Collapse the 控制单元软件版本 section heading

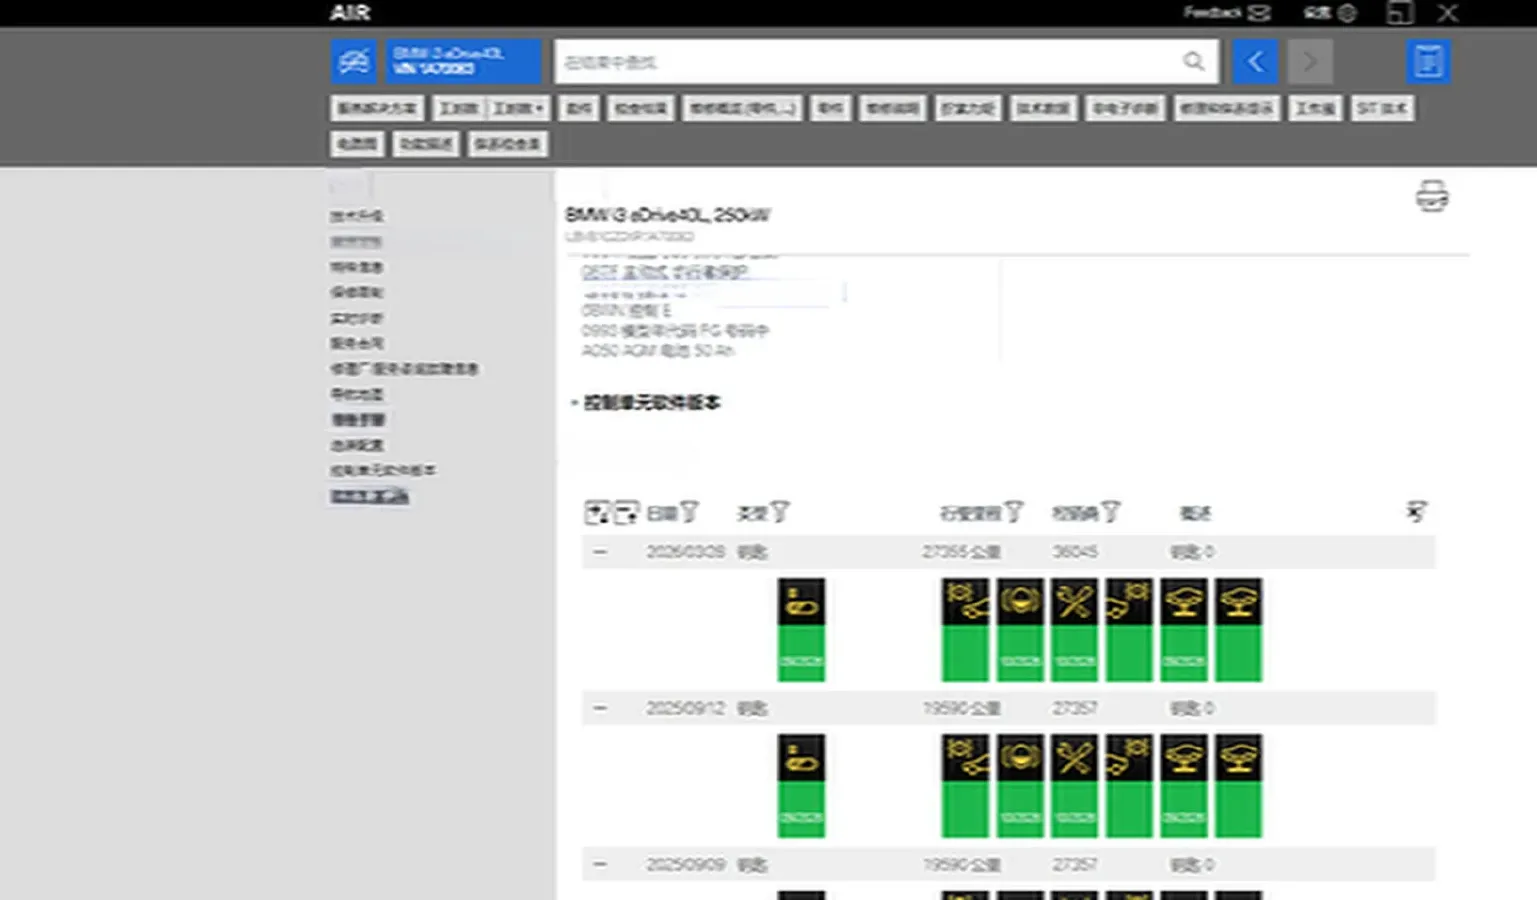click(x=575, y=403)
